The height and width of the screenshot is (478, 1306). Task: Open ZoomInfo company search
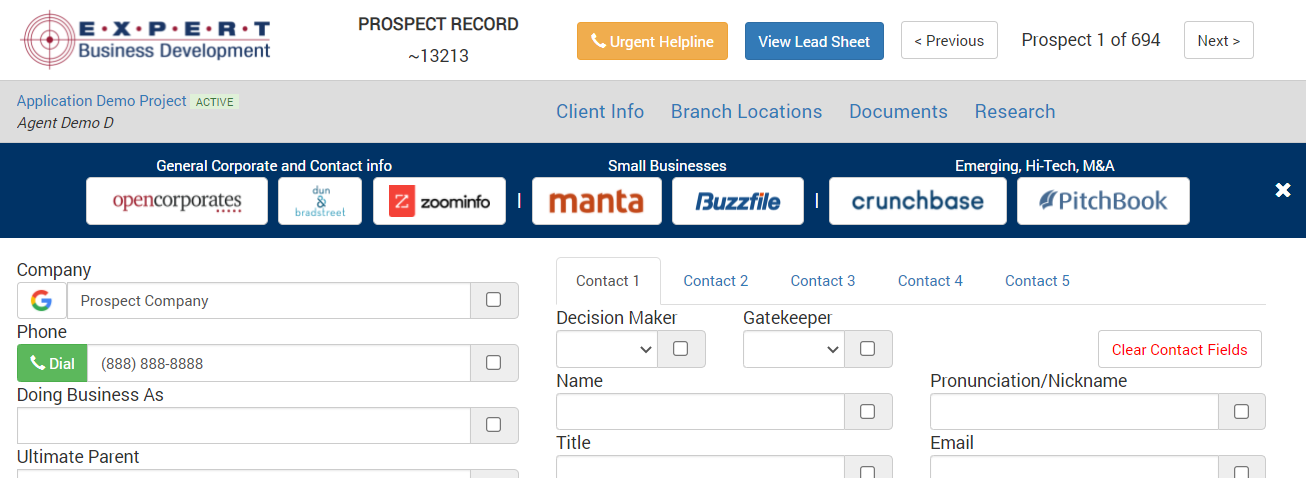pyautogui.click(x=439, y=201)
